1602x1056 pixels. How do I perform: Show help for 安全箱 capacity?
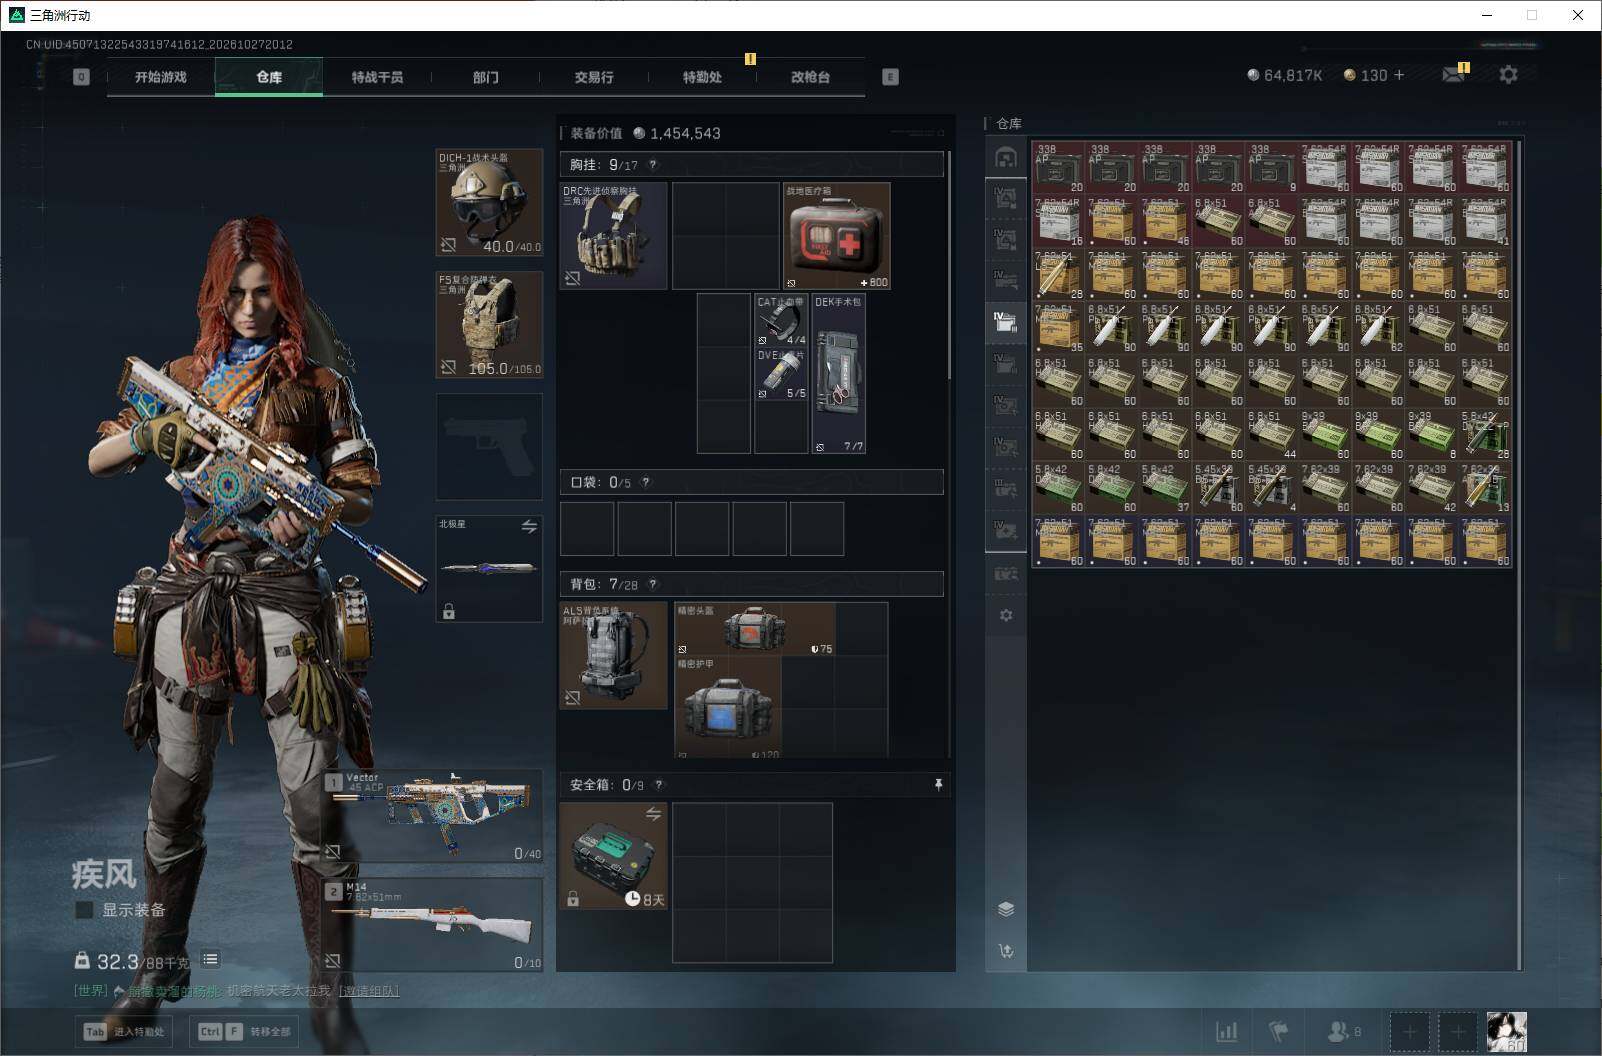tap(658, 785)
